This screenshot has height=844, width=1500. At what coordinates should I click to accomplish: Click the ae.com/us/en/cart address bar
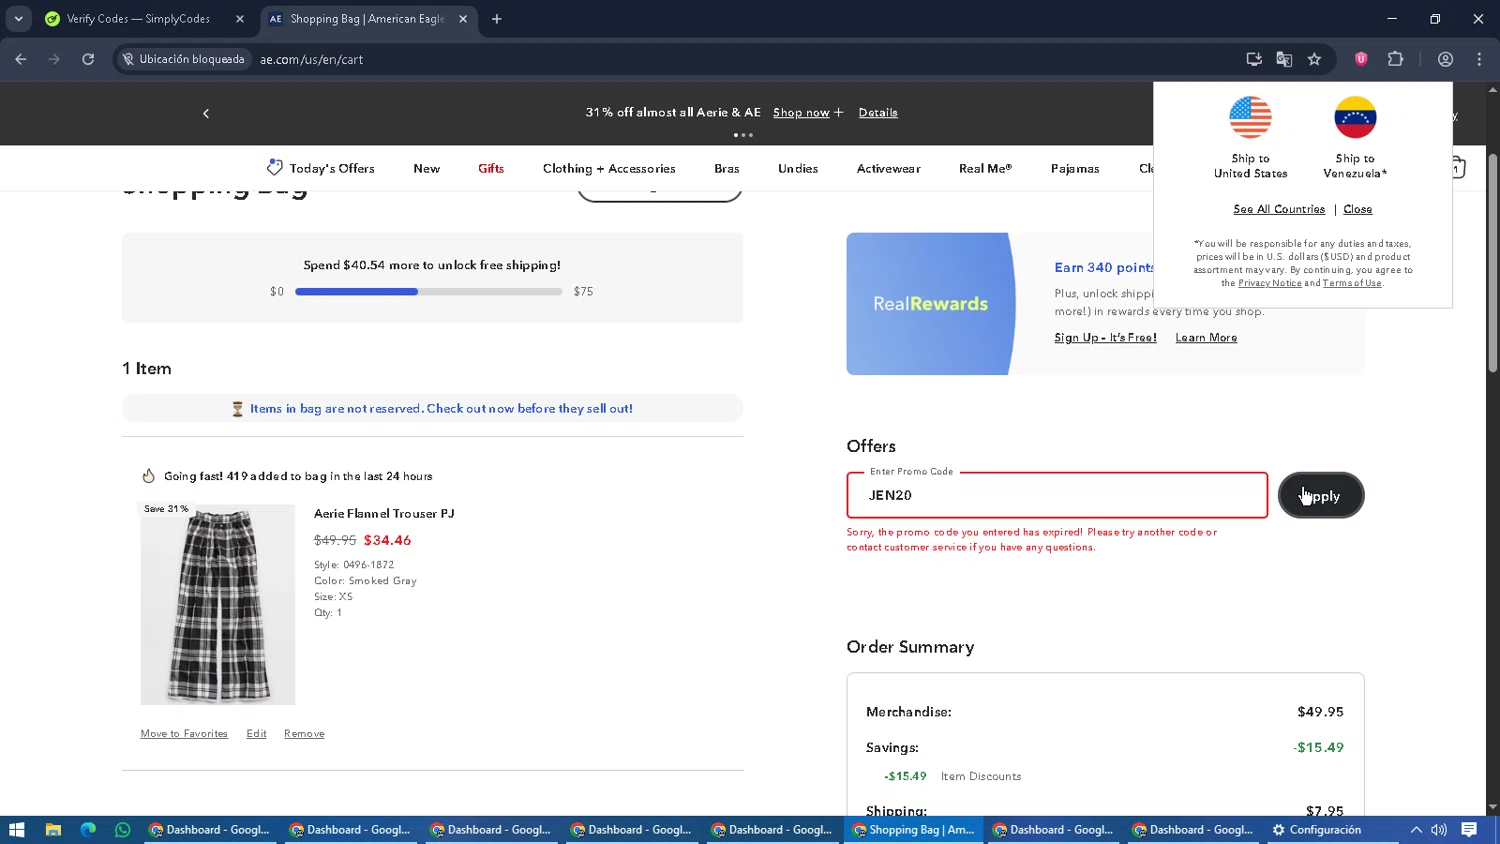coord(311,59)
